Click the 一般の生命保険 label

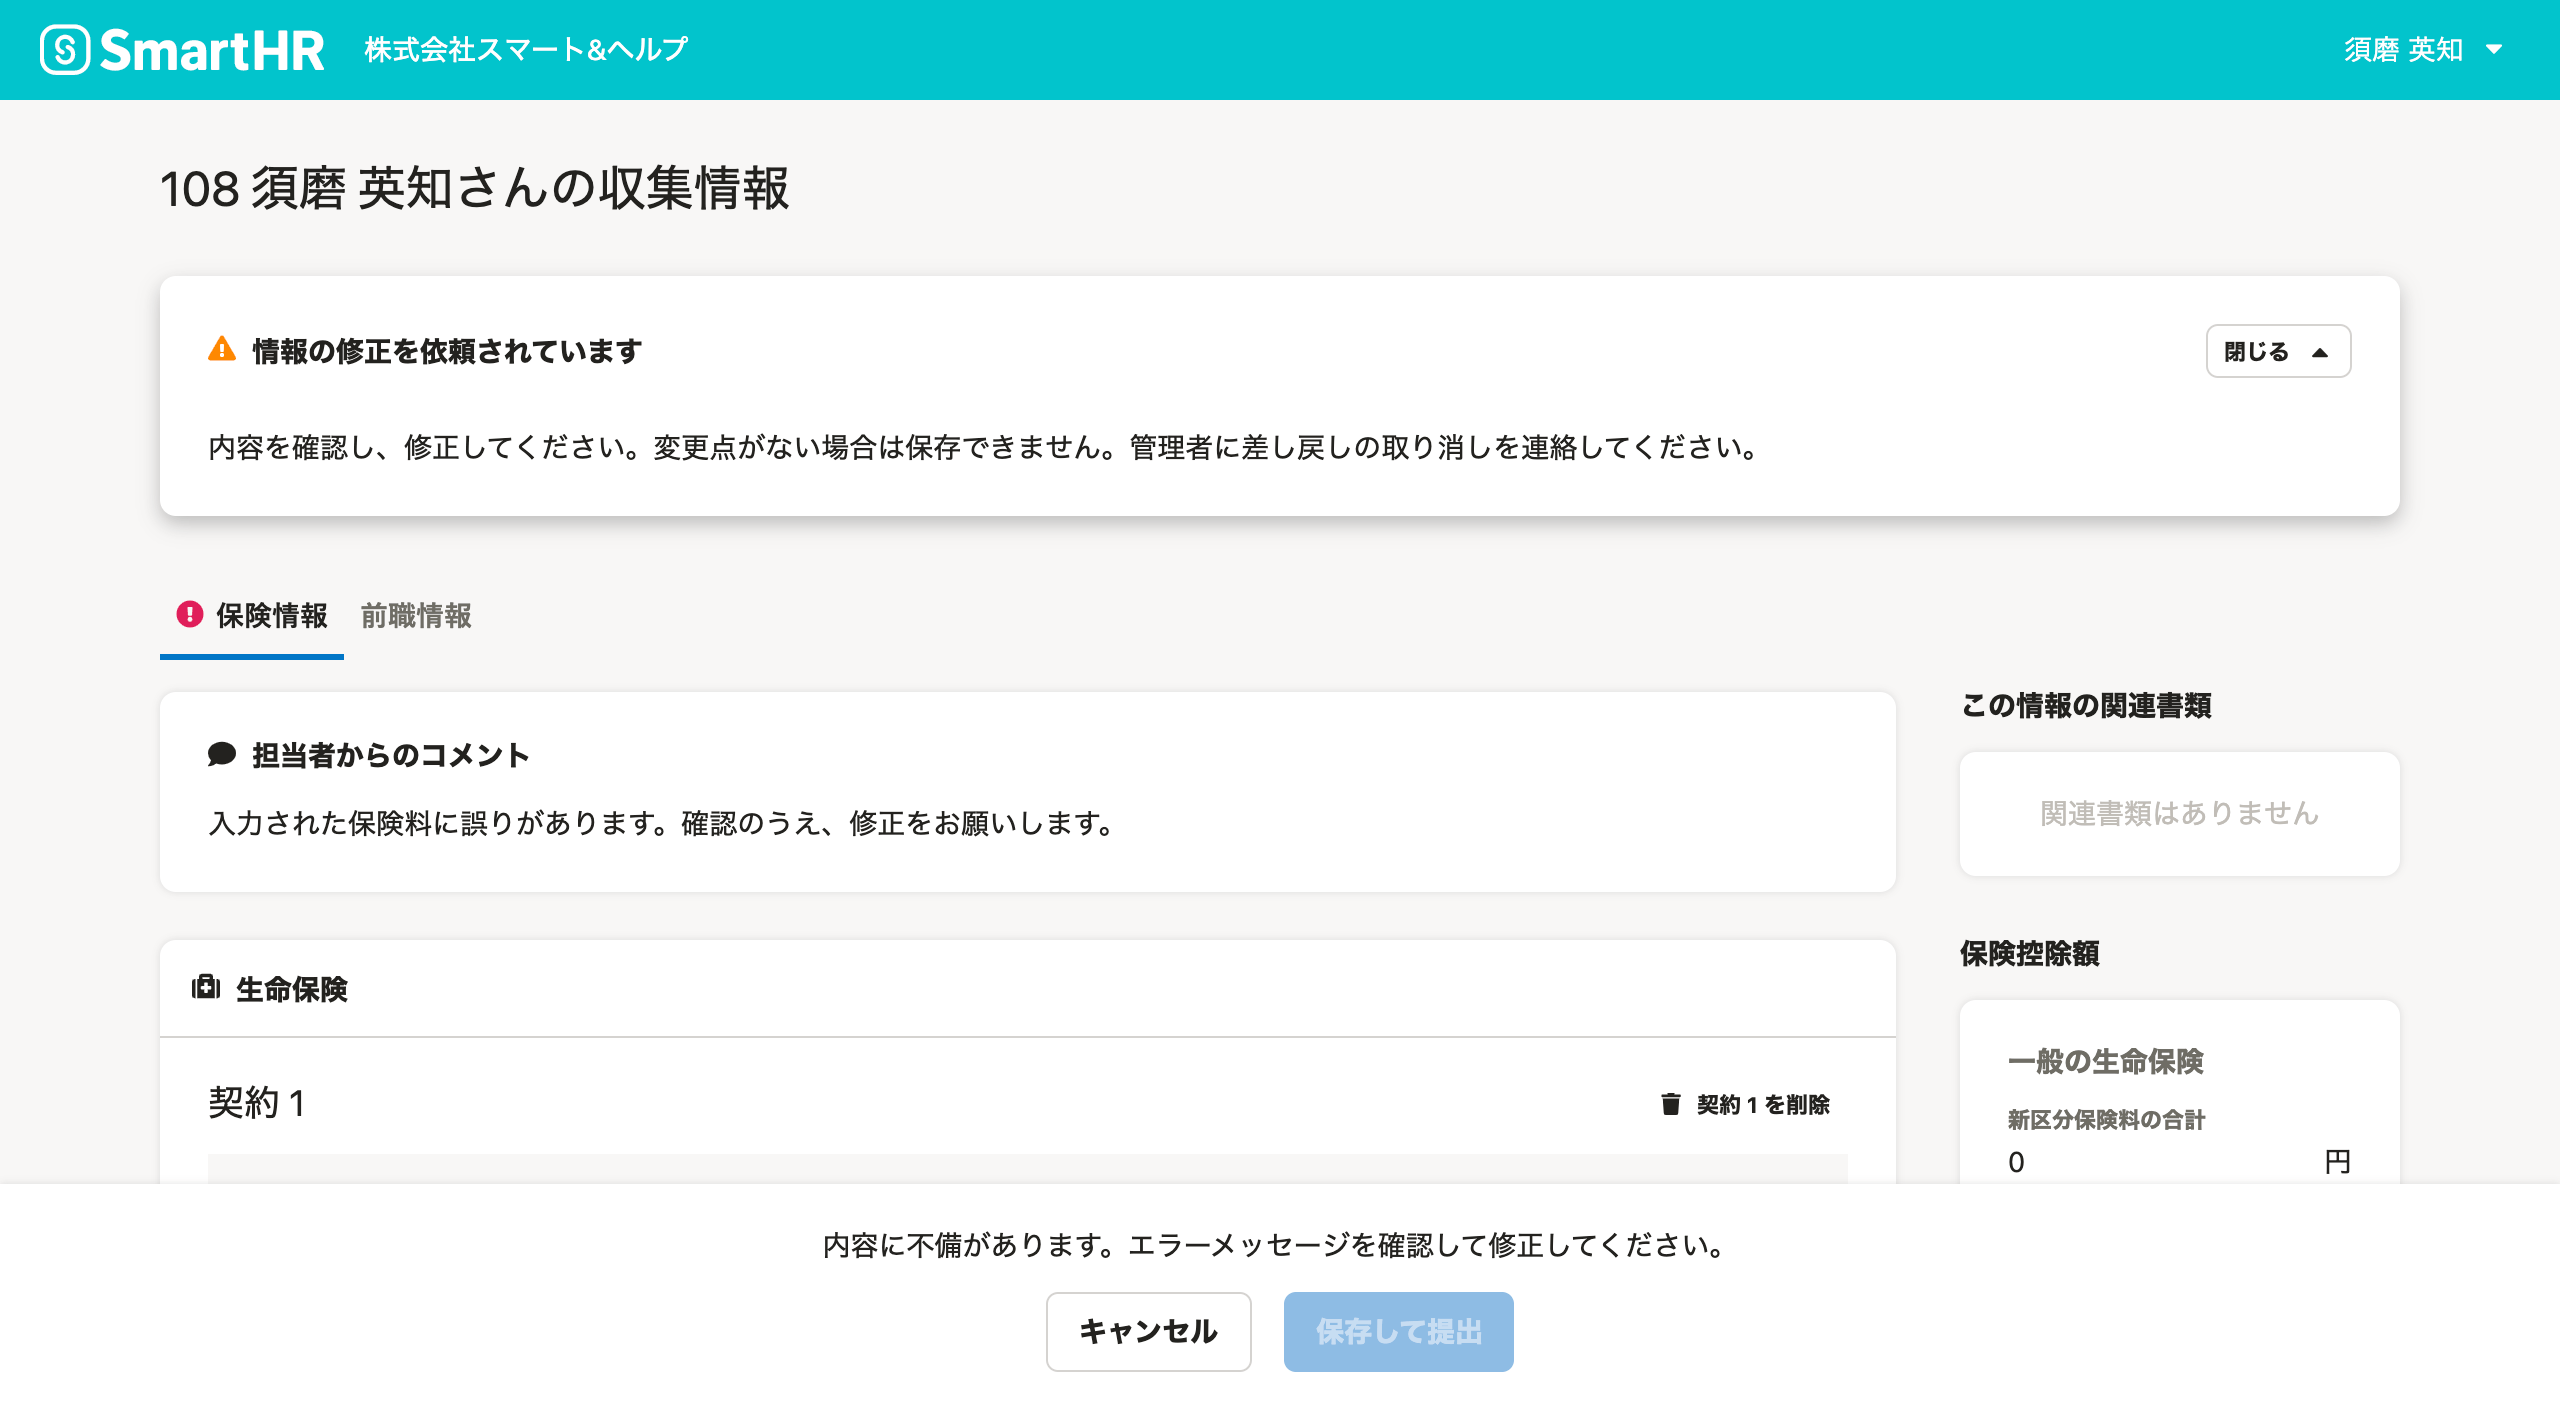(2106, 1061)
